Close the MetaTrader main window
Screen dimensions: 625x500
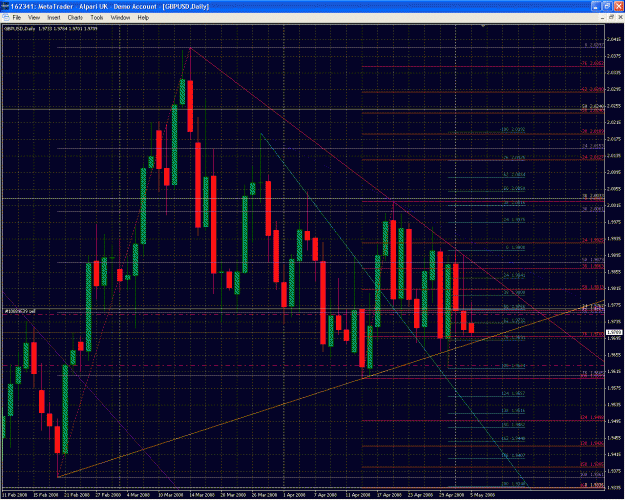click(x=617, y=6)
